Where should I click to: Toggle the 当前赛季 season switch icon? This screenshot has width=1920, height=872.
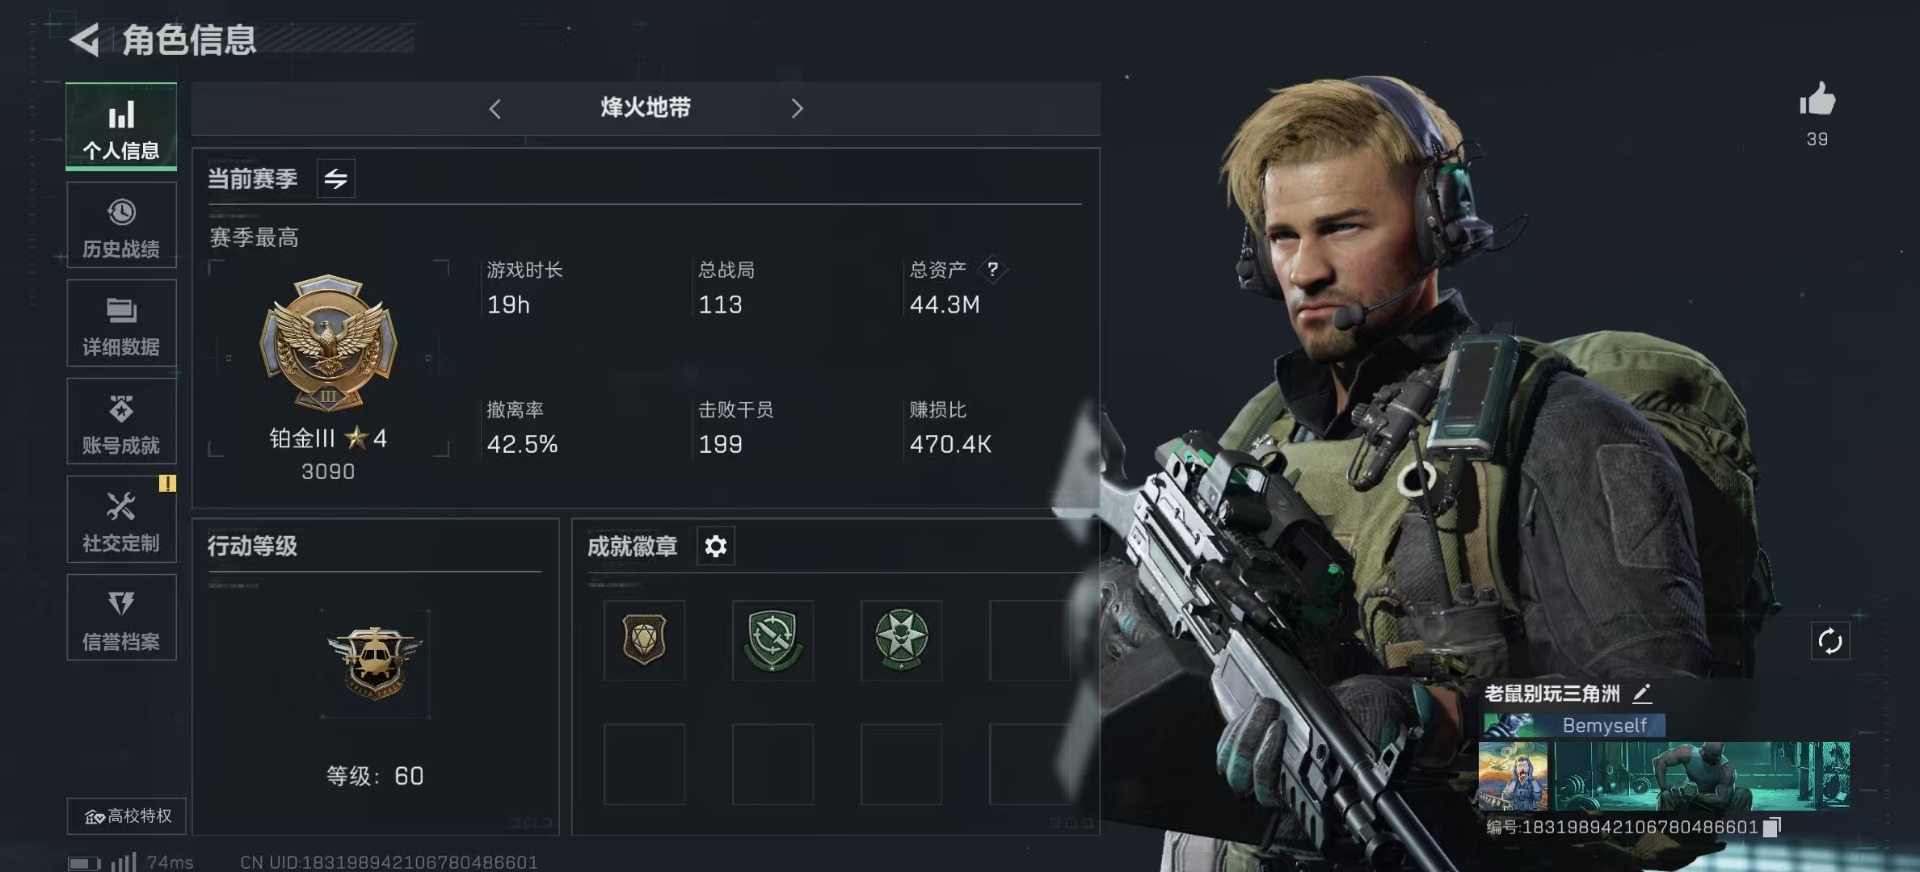click(x=336, y=179)
